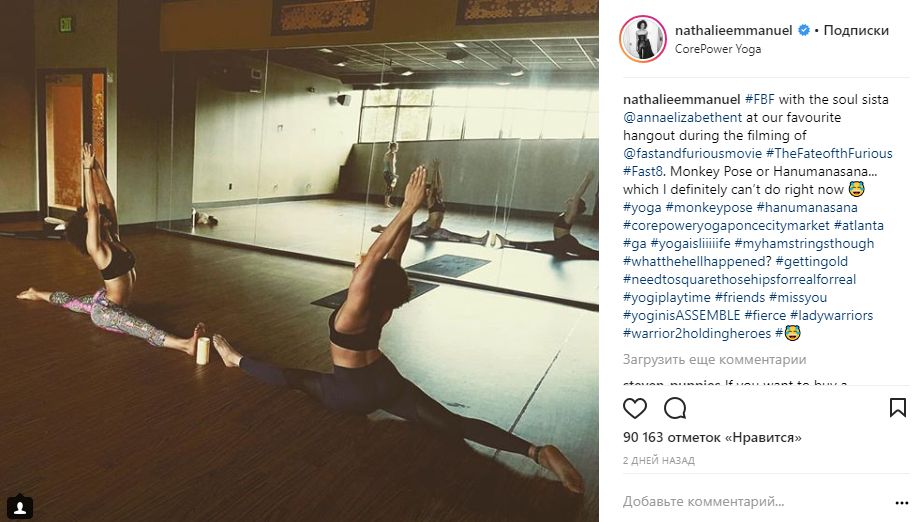Open tagged people icon on the photo
The width and height of the screenshot is (915, 522).
tap(19, 507)
